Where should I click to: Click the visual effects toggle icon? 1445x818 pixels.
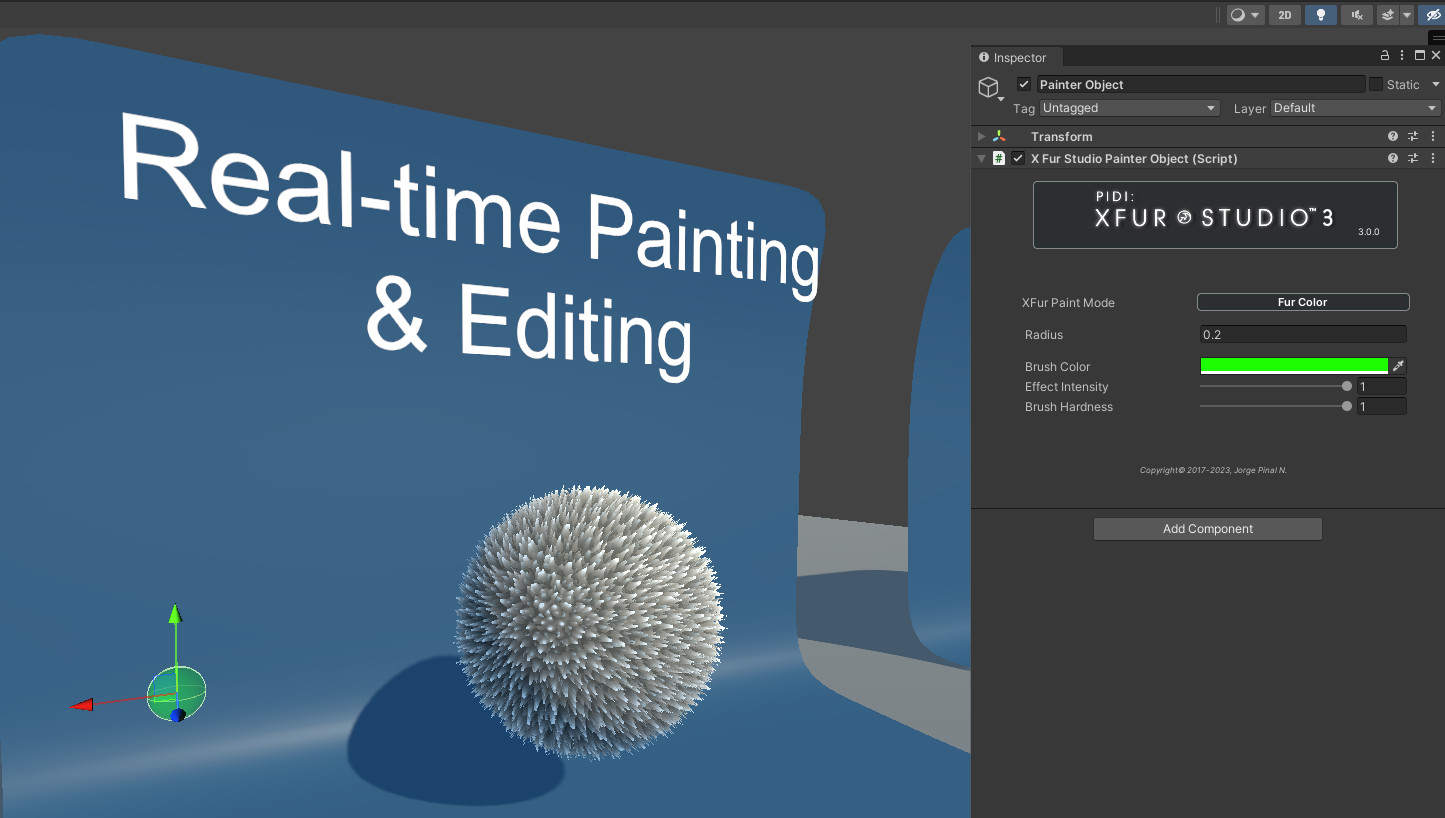1389,14
